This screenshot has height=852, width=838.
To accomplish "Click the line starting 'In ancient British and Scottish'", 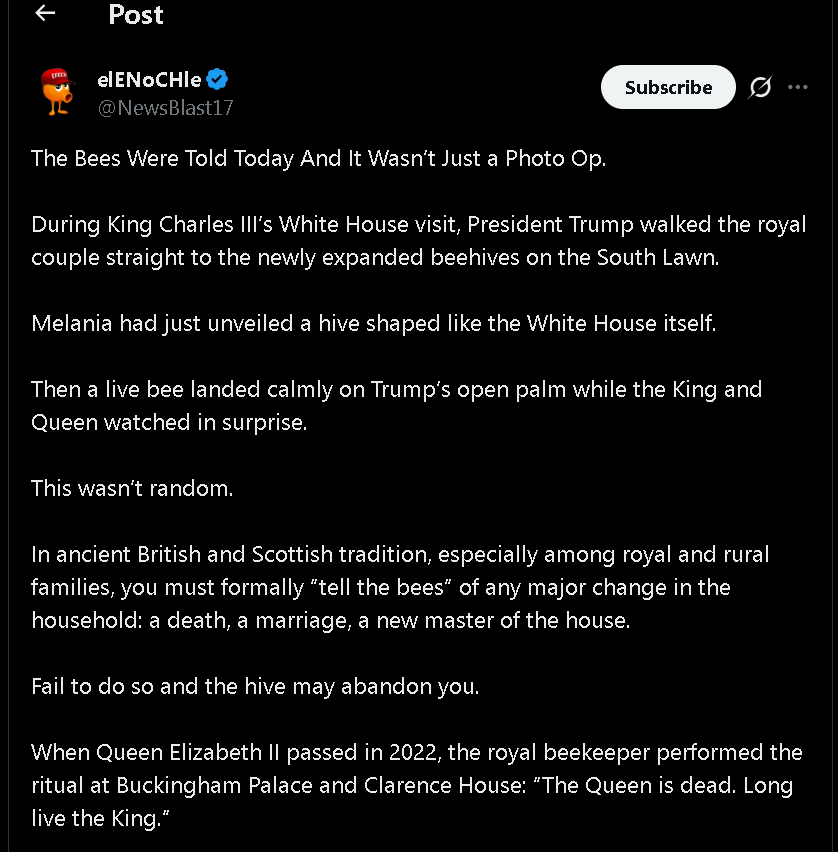I will (x=400, y=554).
